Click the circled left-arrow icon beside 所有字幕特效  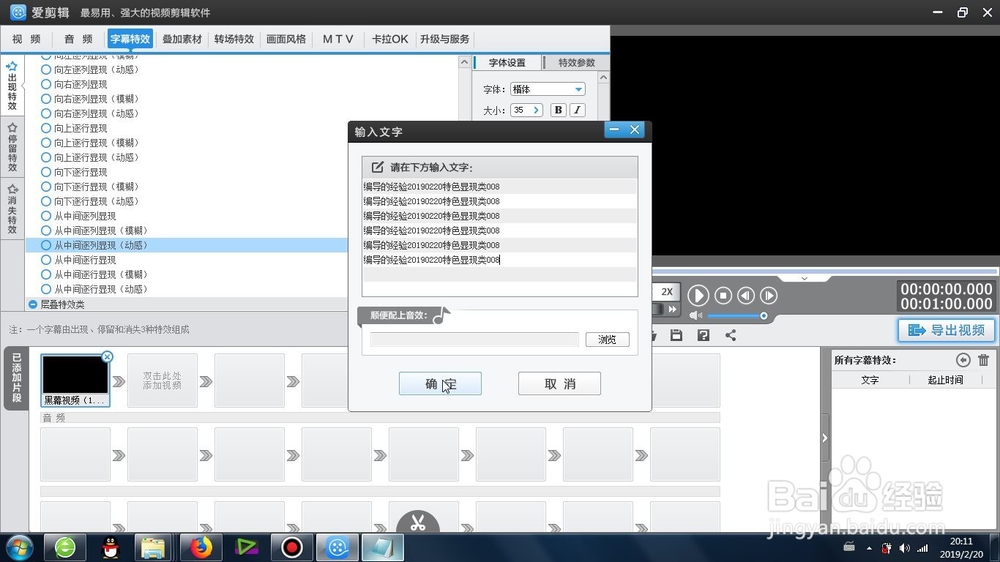point(963,360)
